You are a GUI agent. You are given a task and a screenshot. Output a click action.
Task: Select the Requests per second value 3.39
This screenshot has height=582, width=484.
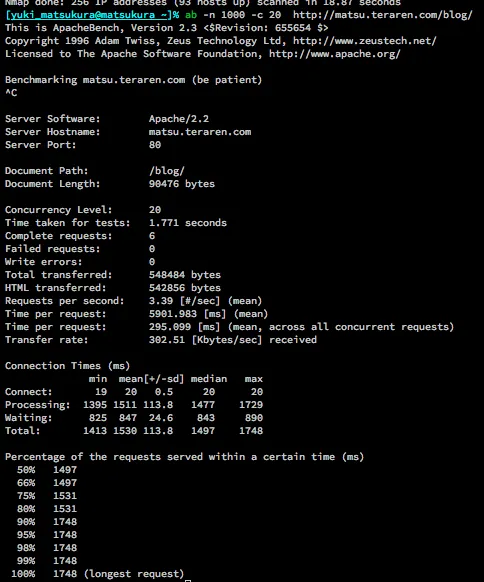pos(161,301)
